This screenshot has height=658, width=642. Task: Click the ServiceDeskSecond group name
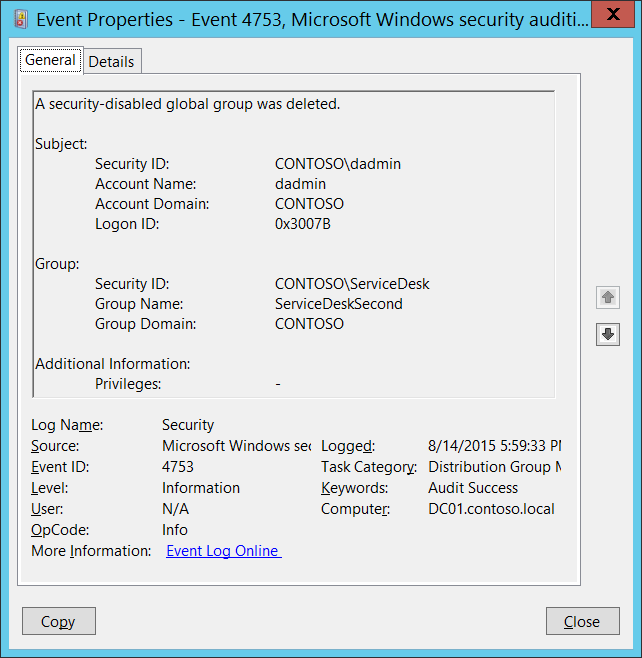point(338,304)
